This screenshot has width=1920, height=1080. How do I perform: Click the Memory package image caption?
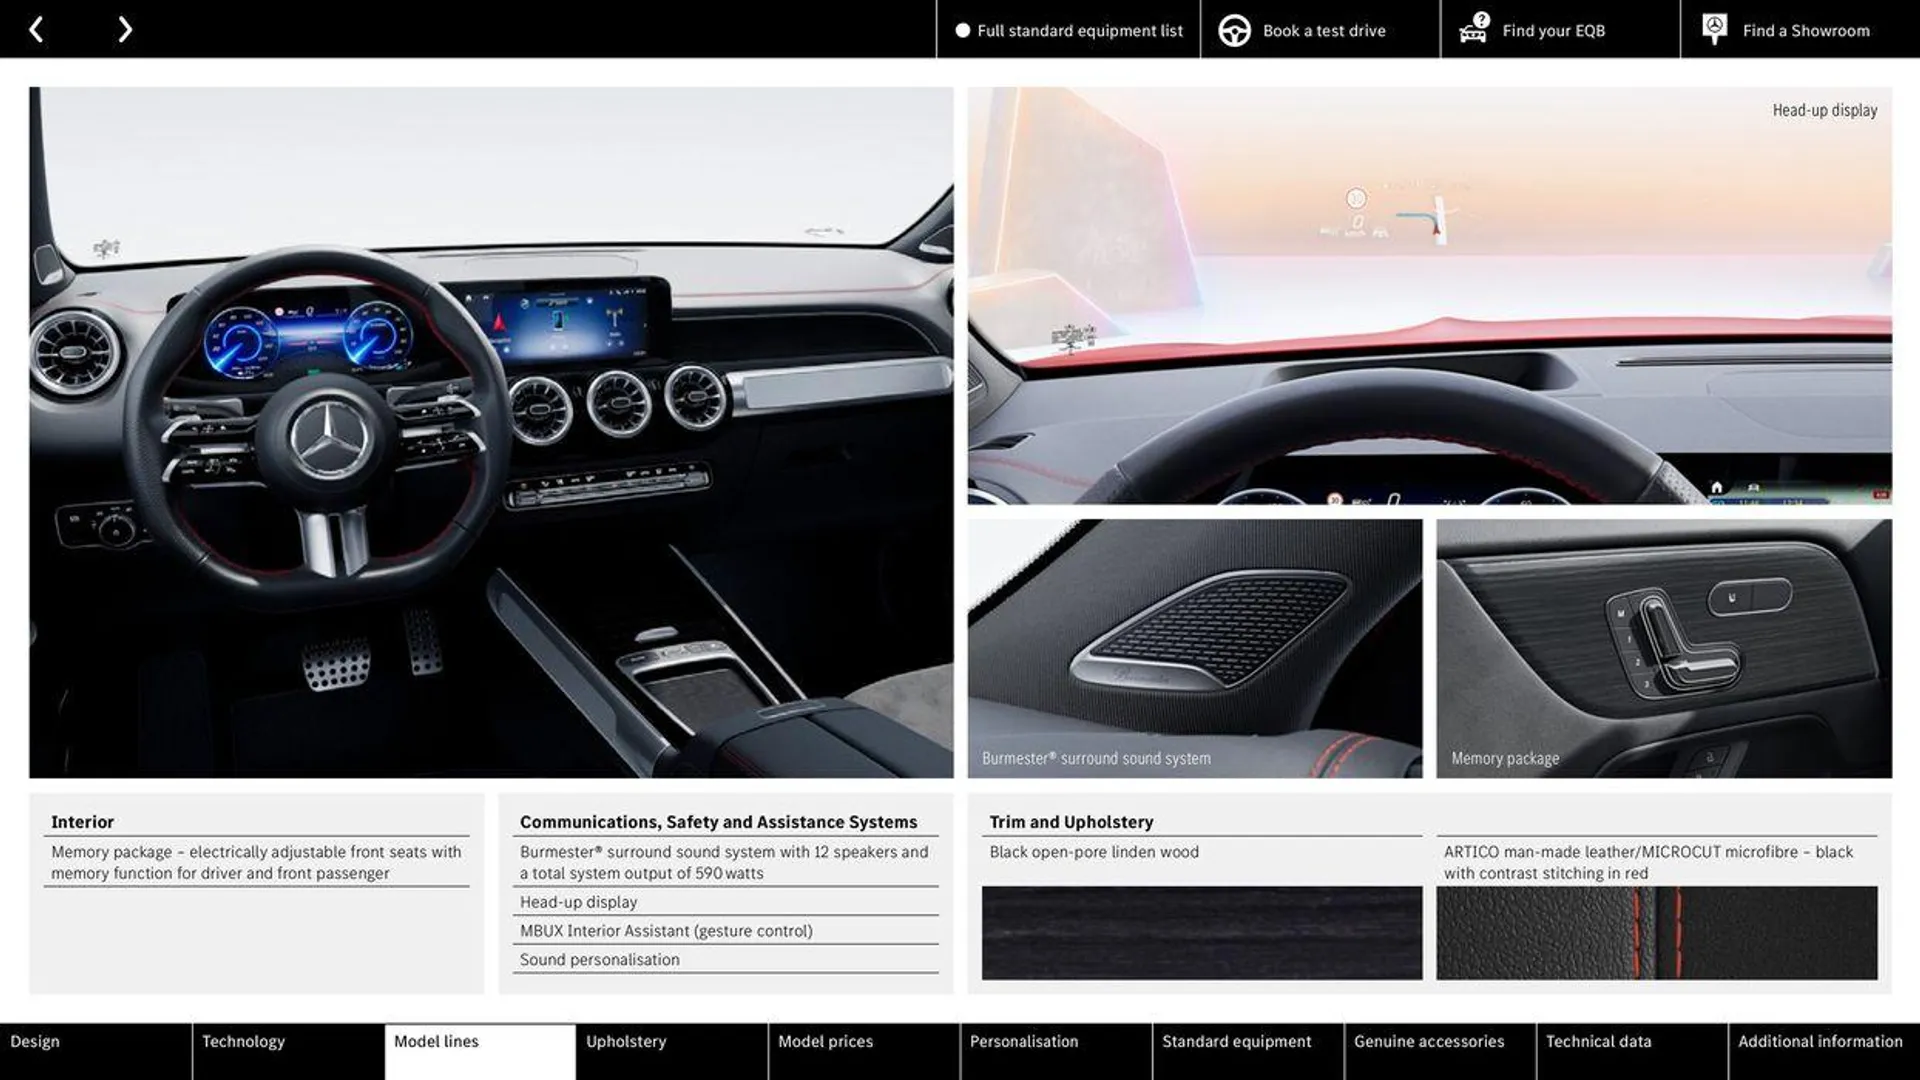click(1505, 759)
